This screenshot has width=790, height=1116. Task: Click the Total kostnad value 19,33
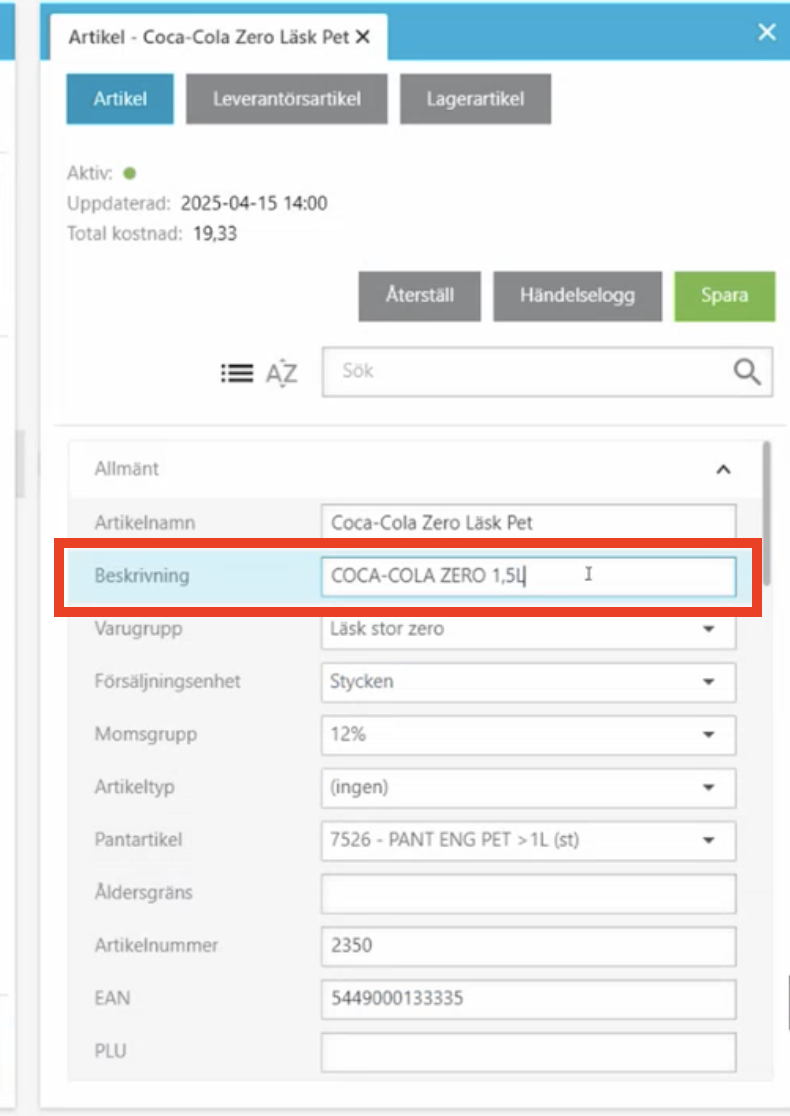(215, 234)
